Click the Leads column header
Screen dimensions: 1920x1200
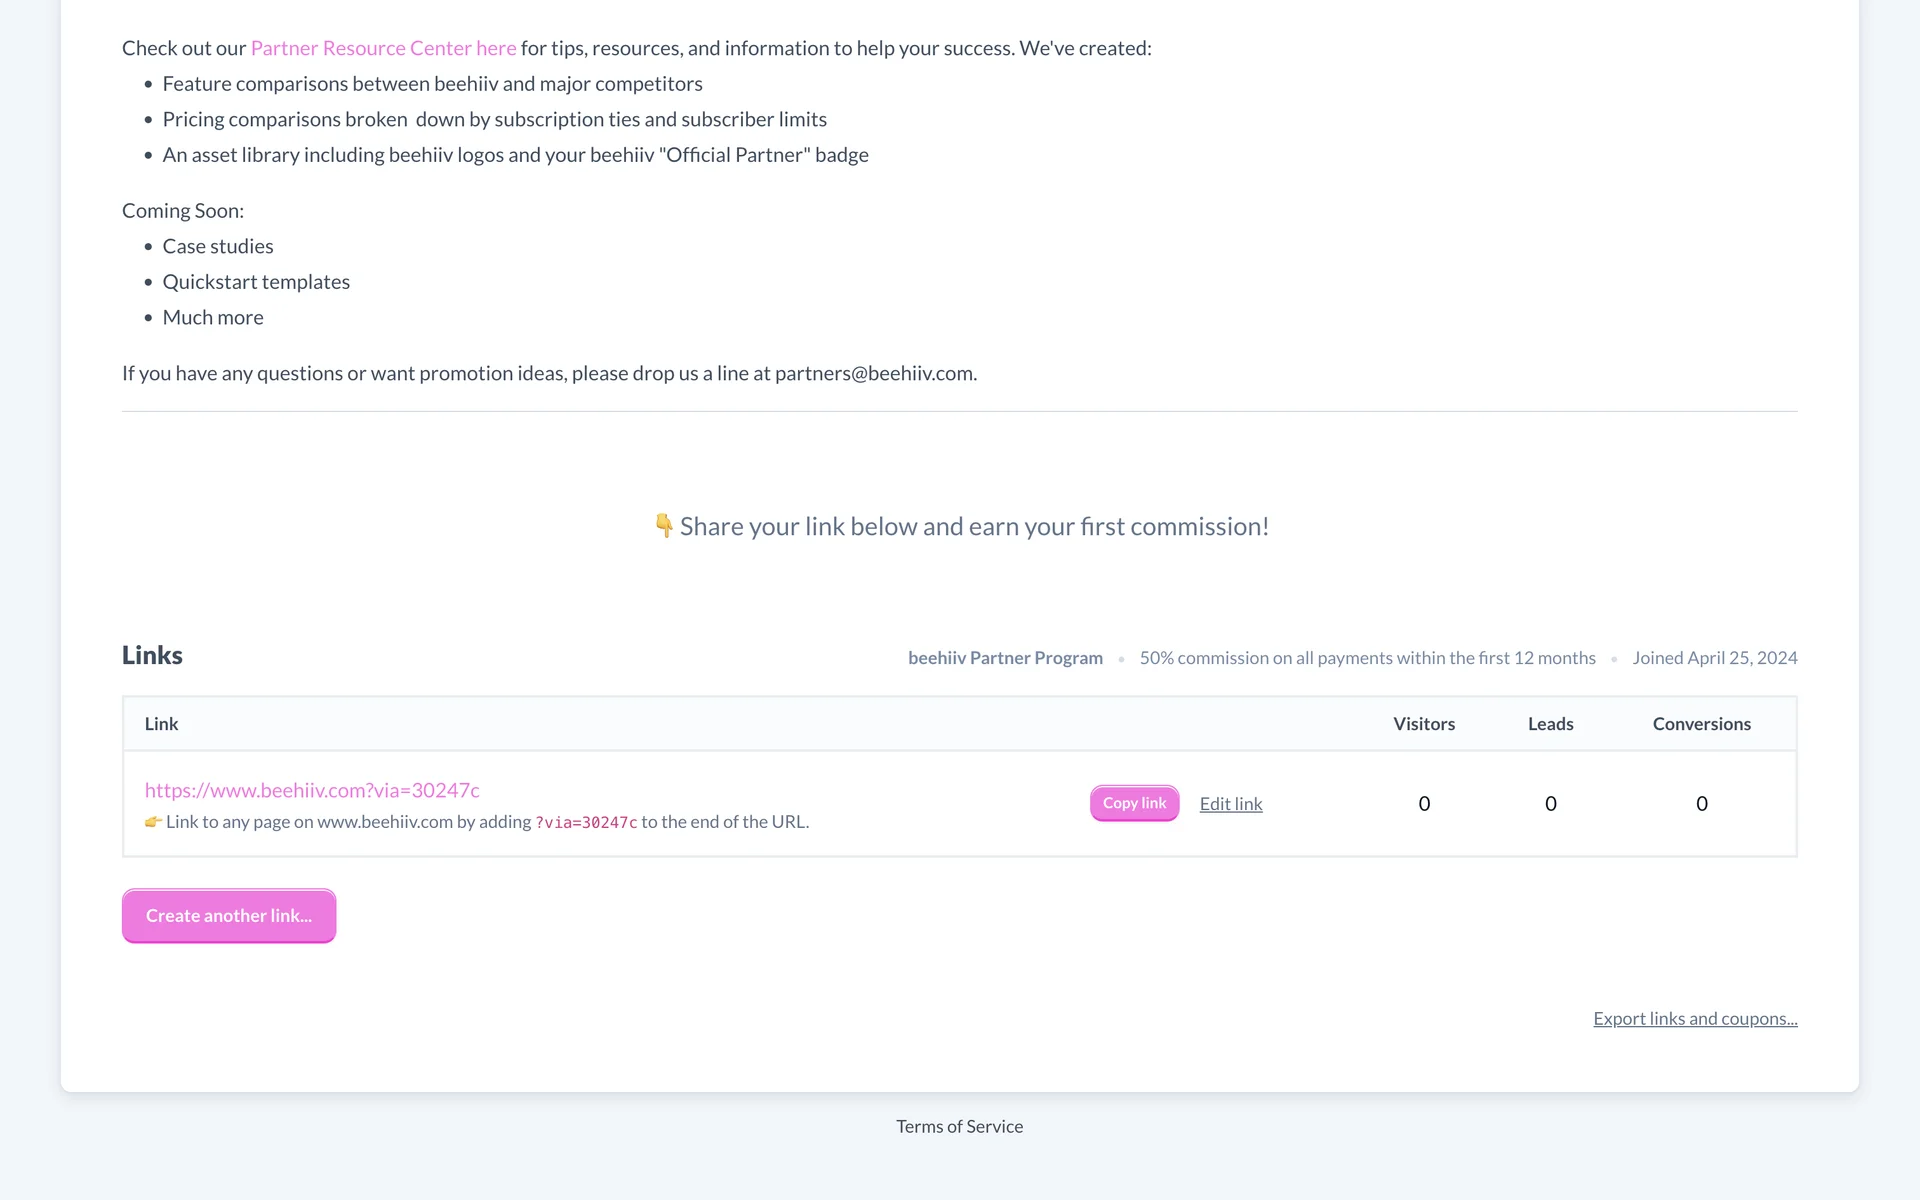[x=1550, y=724]
